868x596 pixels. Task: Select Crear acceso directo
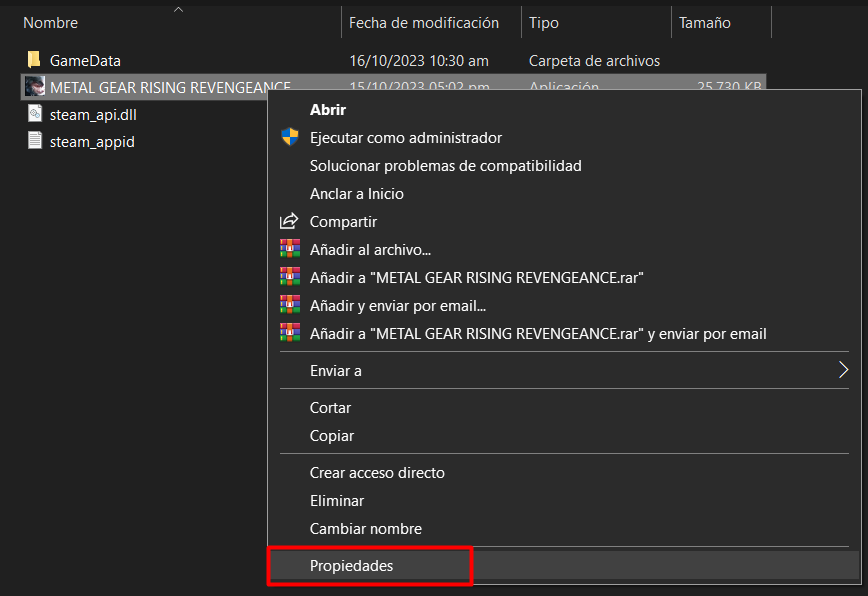(x=377, y=473)
